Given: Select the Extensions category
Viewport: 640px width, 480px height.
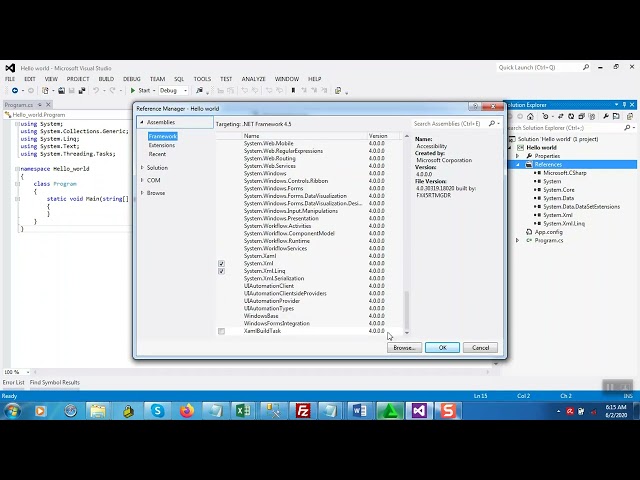Looking at the screenshot, I should (162, 145).
